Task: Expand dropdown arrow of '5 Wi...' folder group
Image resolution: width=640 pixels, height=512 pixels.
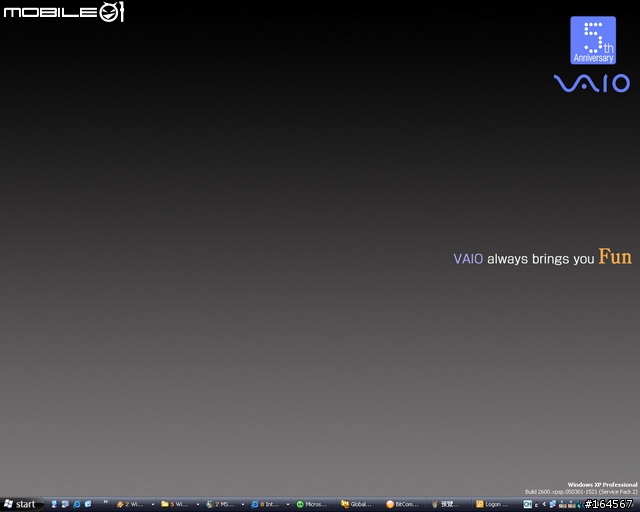Action: (x=198, y=505)
